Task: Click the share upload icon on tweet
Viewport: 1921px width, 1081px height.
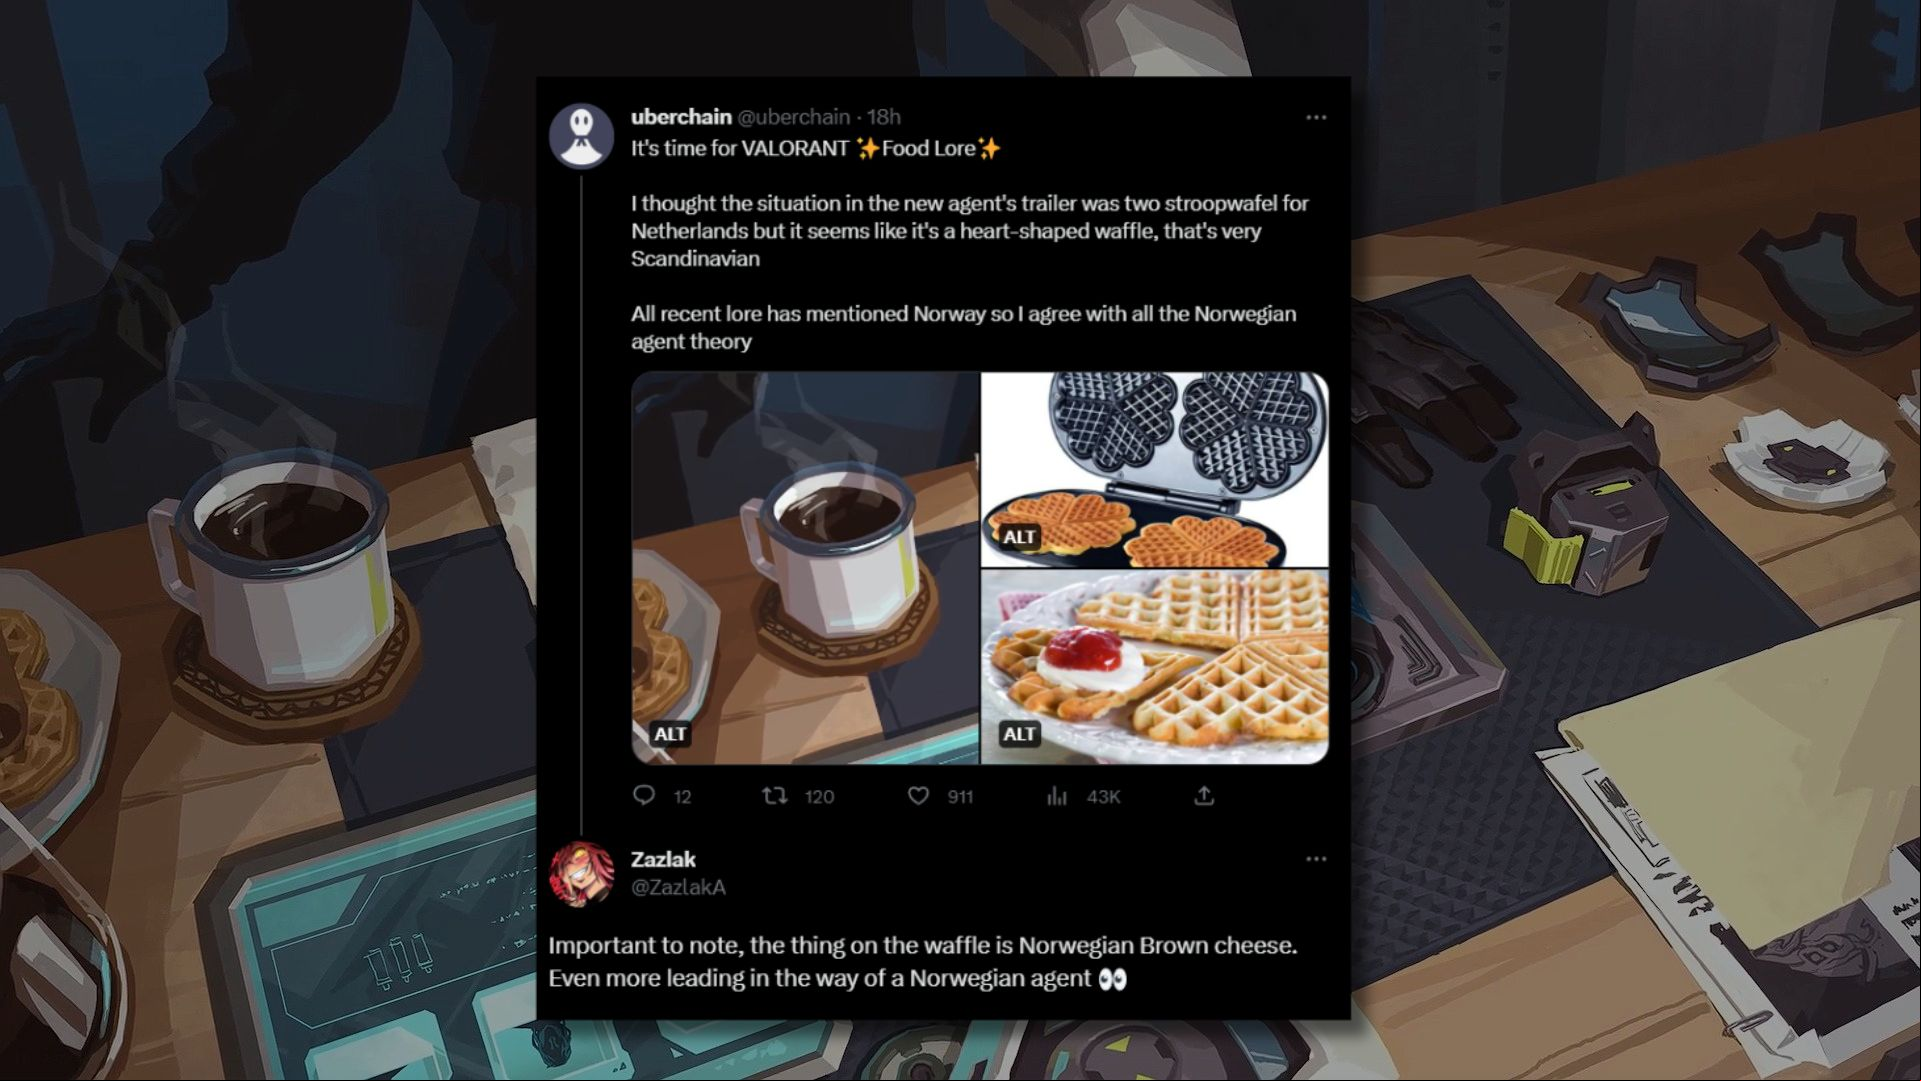Action: 1204,795
